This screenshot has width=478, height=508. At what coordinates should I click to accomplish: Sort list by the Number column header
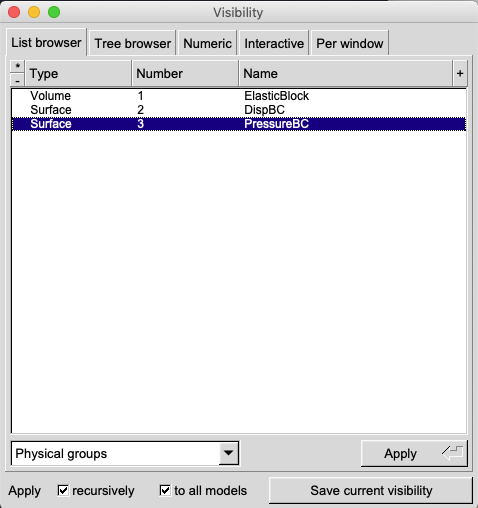pos(185,73)
